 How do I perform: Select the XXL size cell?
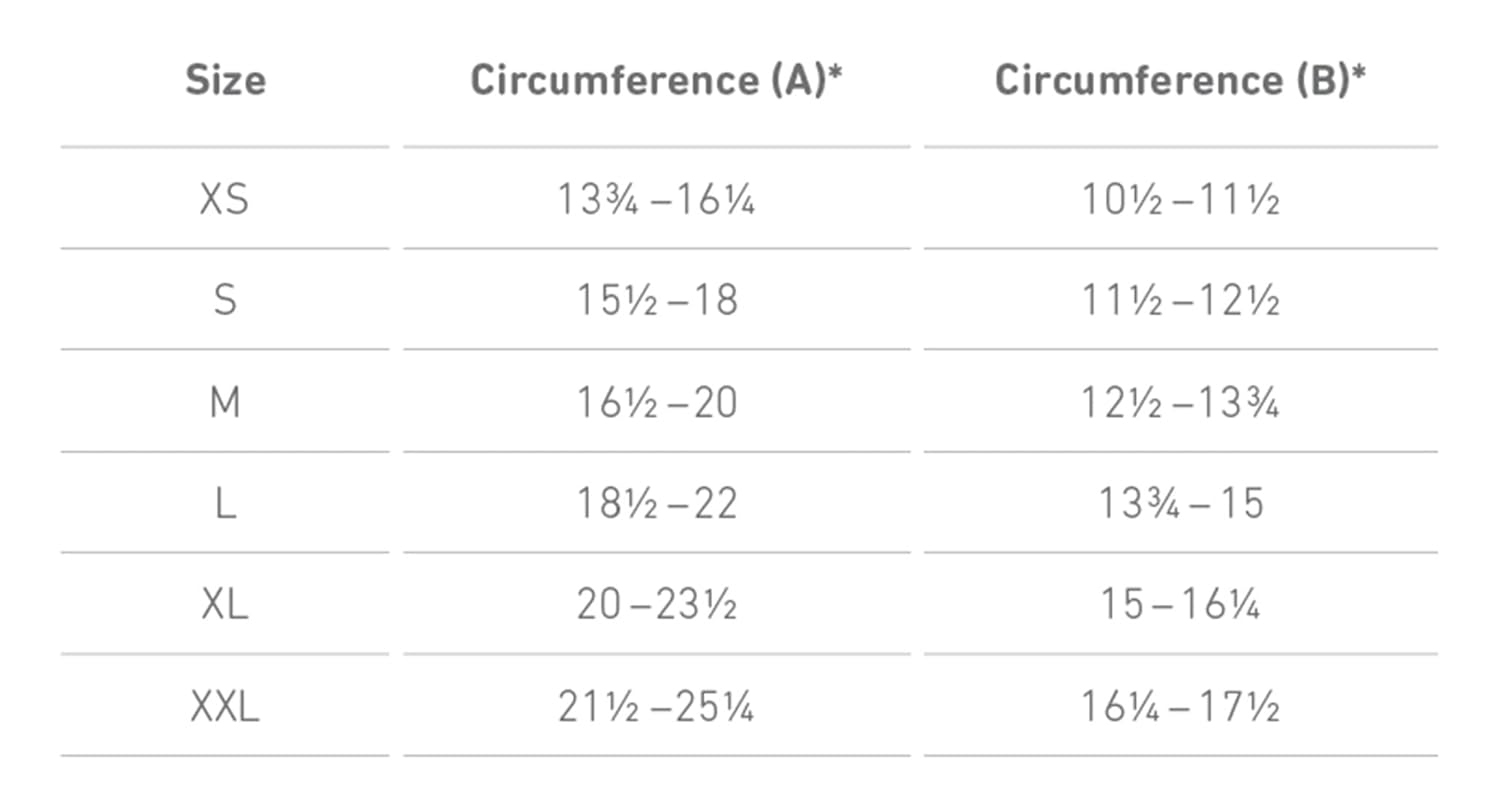pyautogui.click(x=225, y=707)
